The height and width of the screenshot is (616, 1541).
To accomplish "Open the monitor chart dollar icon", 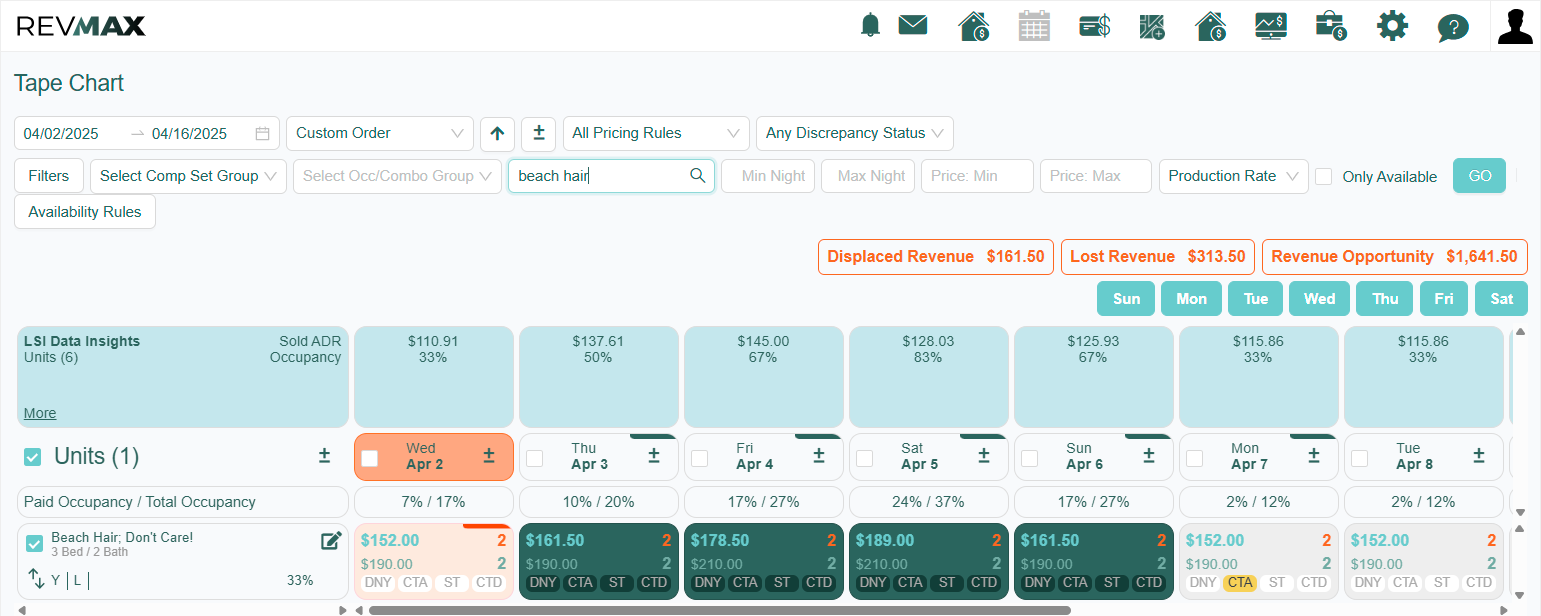I will tap(1271, 26).
